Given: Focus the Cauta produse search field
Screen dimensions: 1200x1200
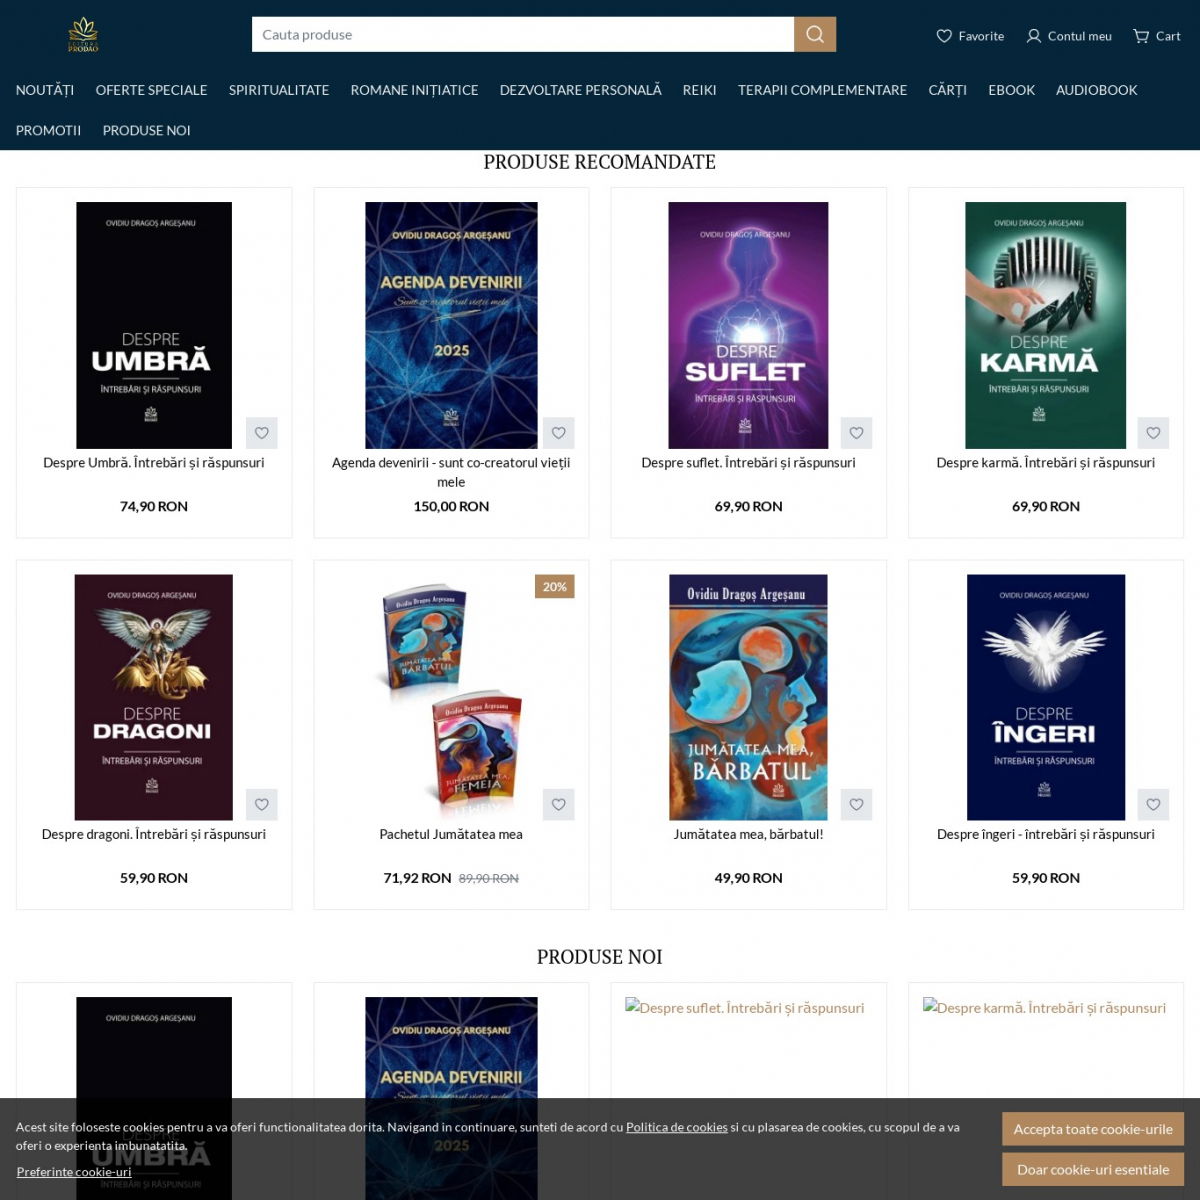Looking at the screenshot, I should coord(523,34).
